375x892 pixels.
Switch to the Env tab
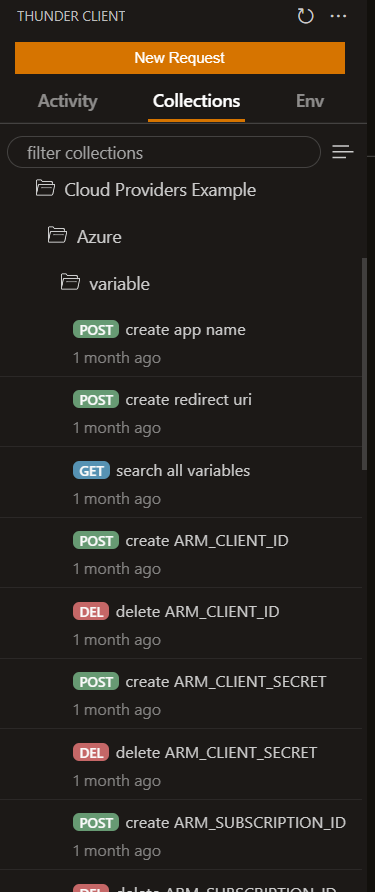coord(310,101)
